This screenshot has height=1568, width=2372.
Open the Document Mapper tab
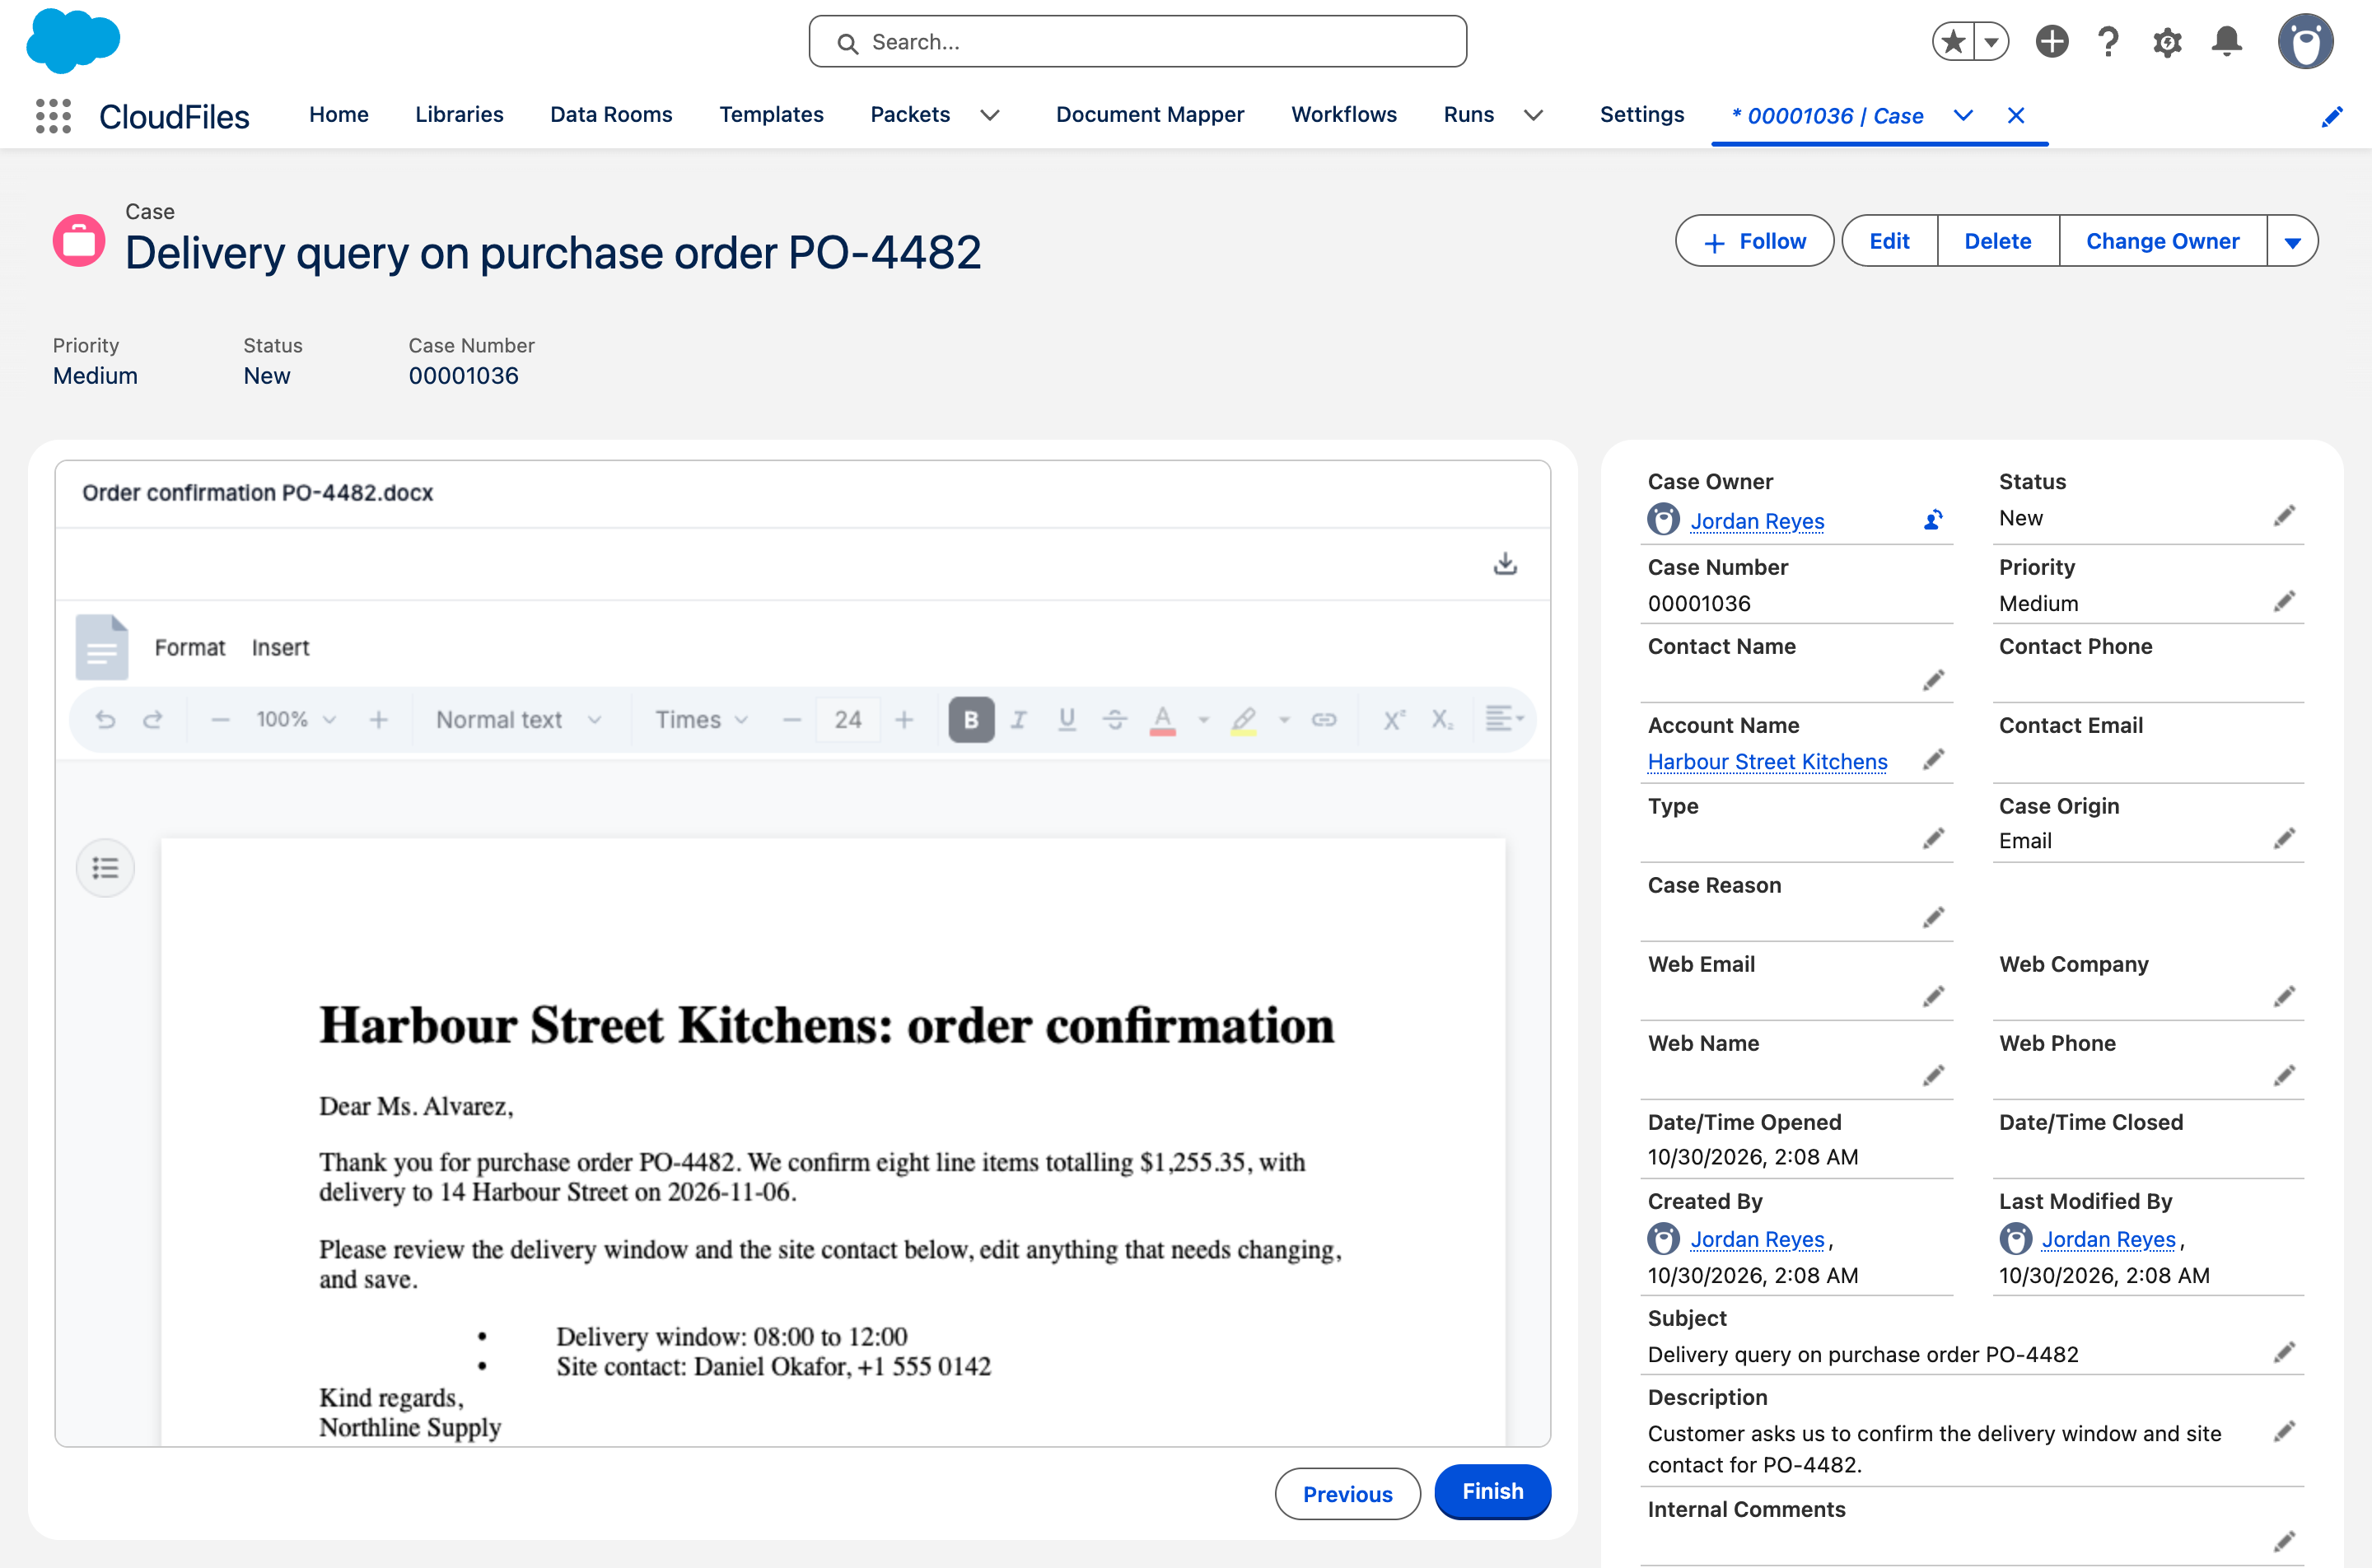[1150, 115]
